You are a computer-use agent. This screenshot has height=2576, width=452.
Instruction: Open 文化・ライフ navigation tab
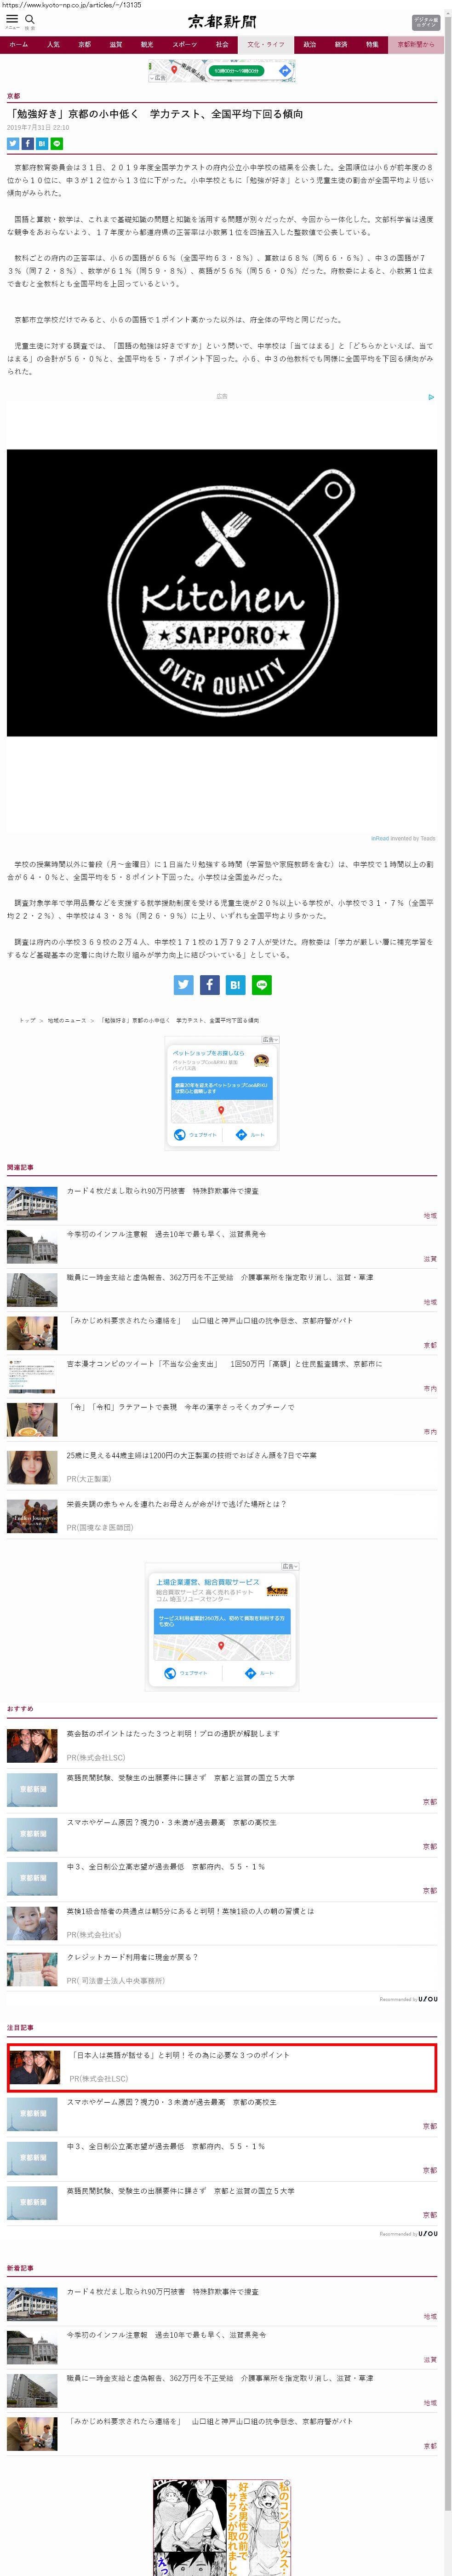[x=266, y=45]
